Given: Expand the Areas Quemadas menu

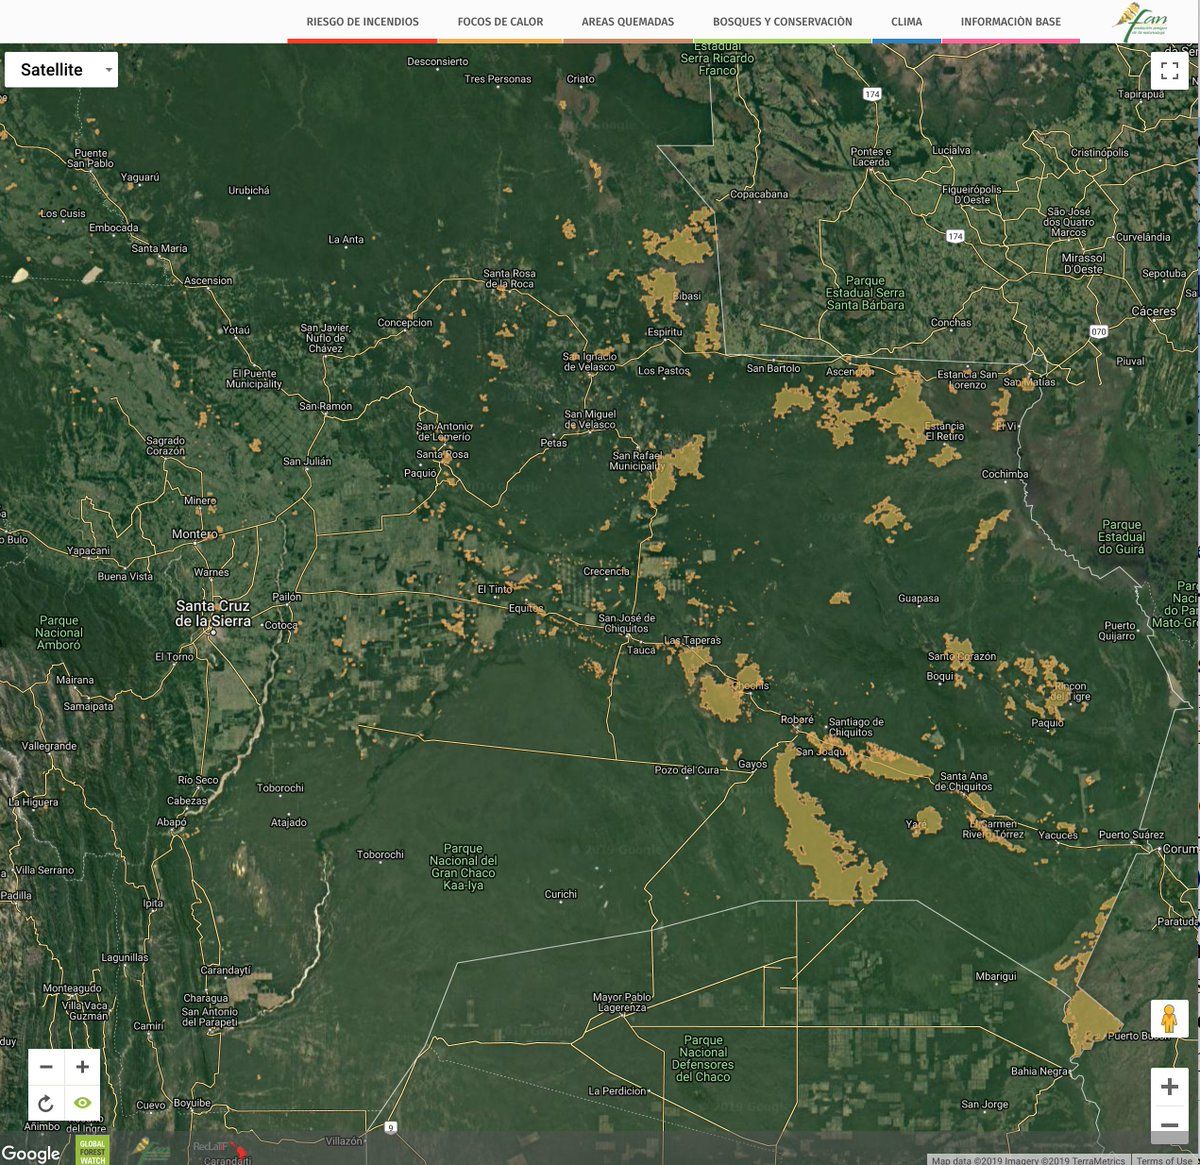Looking at the screenshot, I should [628, 22].
